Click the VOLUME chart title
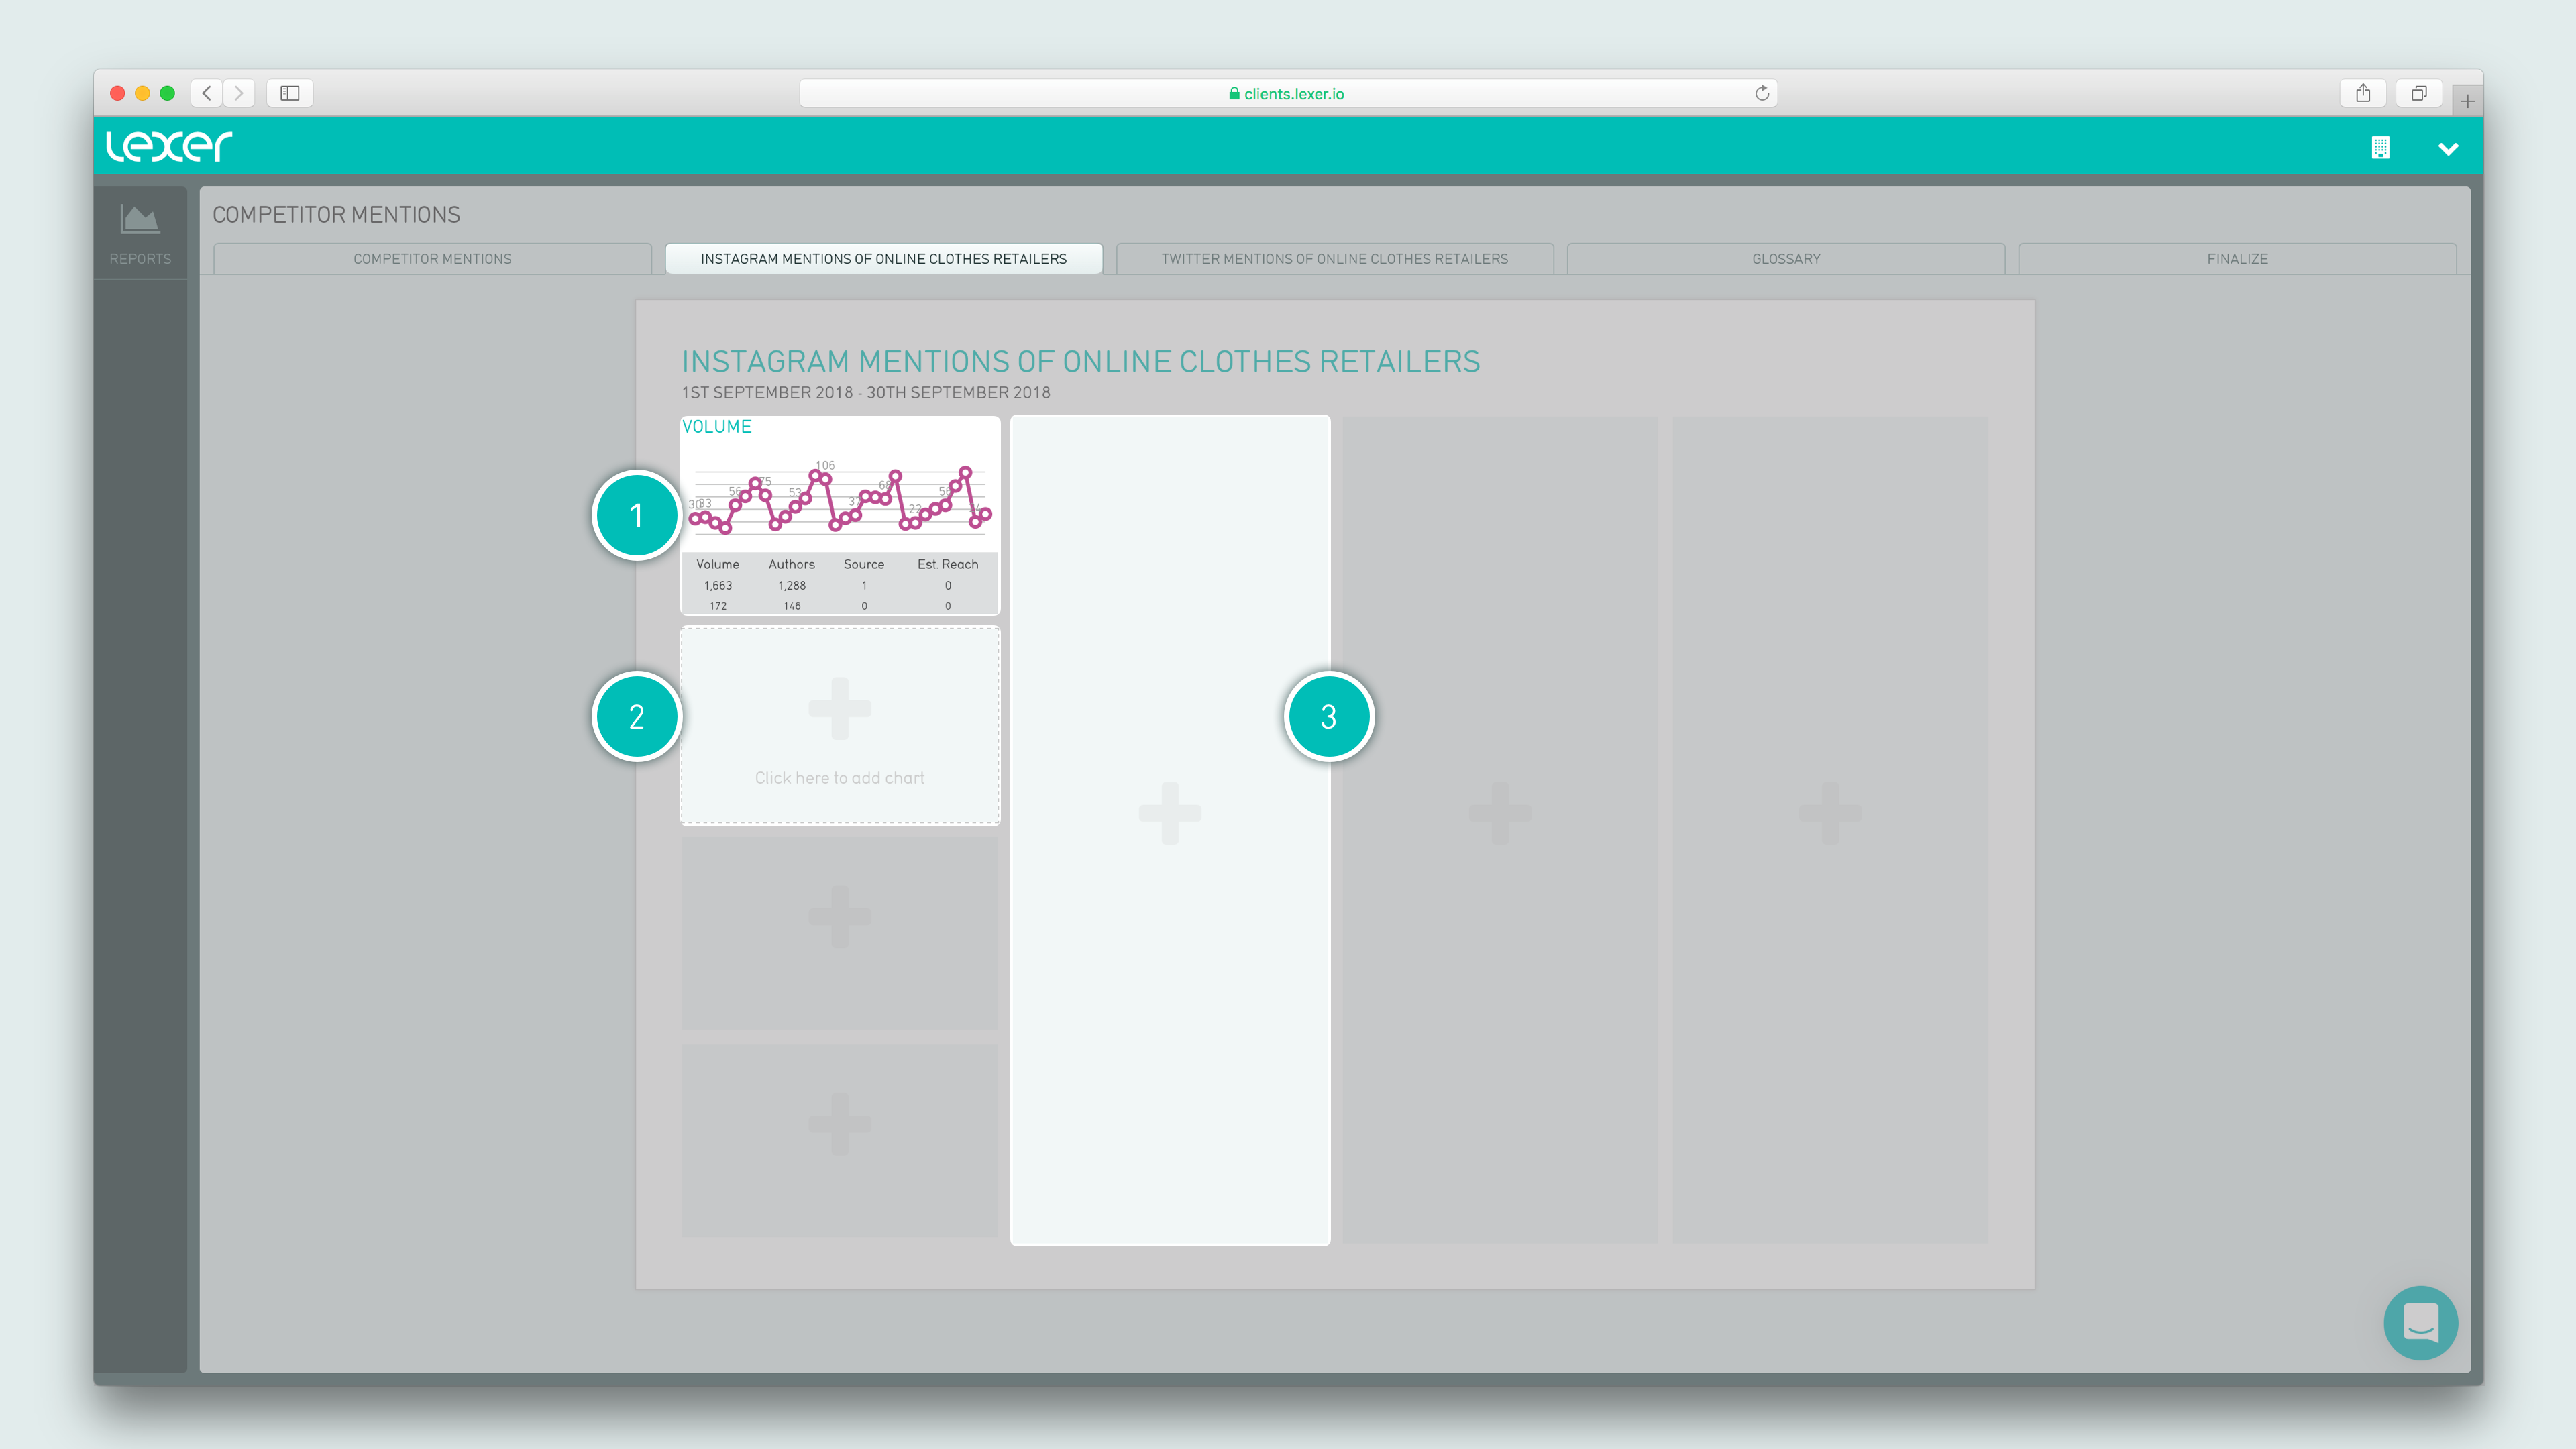Image resolution: width=2576 pixels, height=1449 pixels. (x=717, y=426)
